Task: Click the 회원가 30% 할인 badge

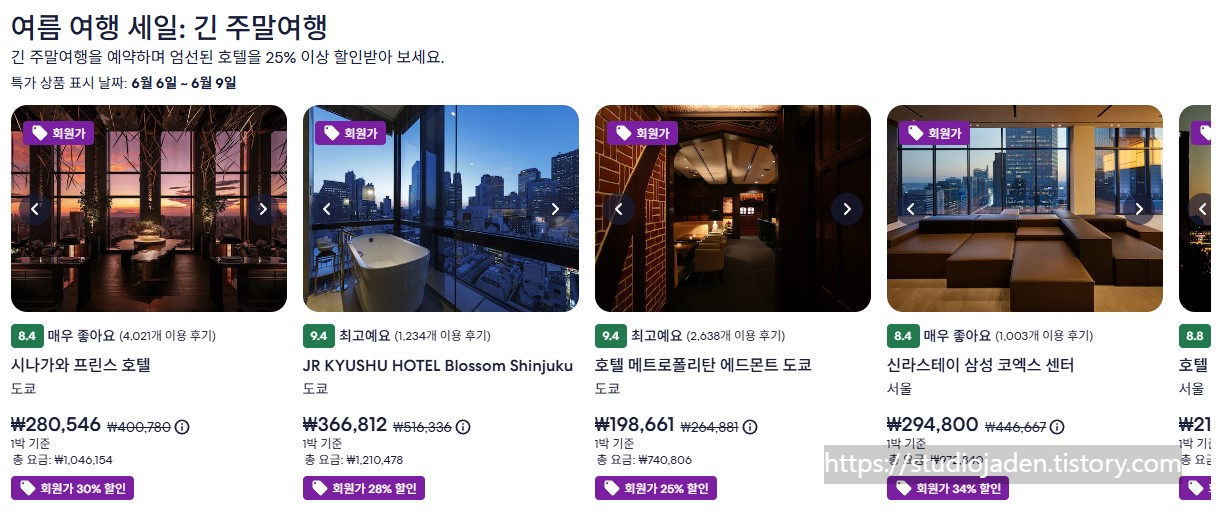Action: 72,488
